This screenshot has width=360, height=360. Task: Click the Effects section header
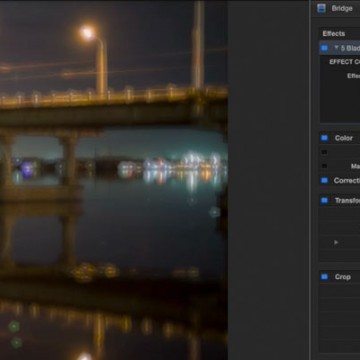(x=334, y=34)
